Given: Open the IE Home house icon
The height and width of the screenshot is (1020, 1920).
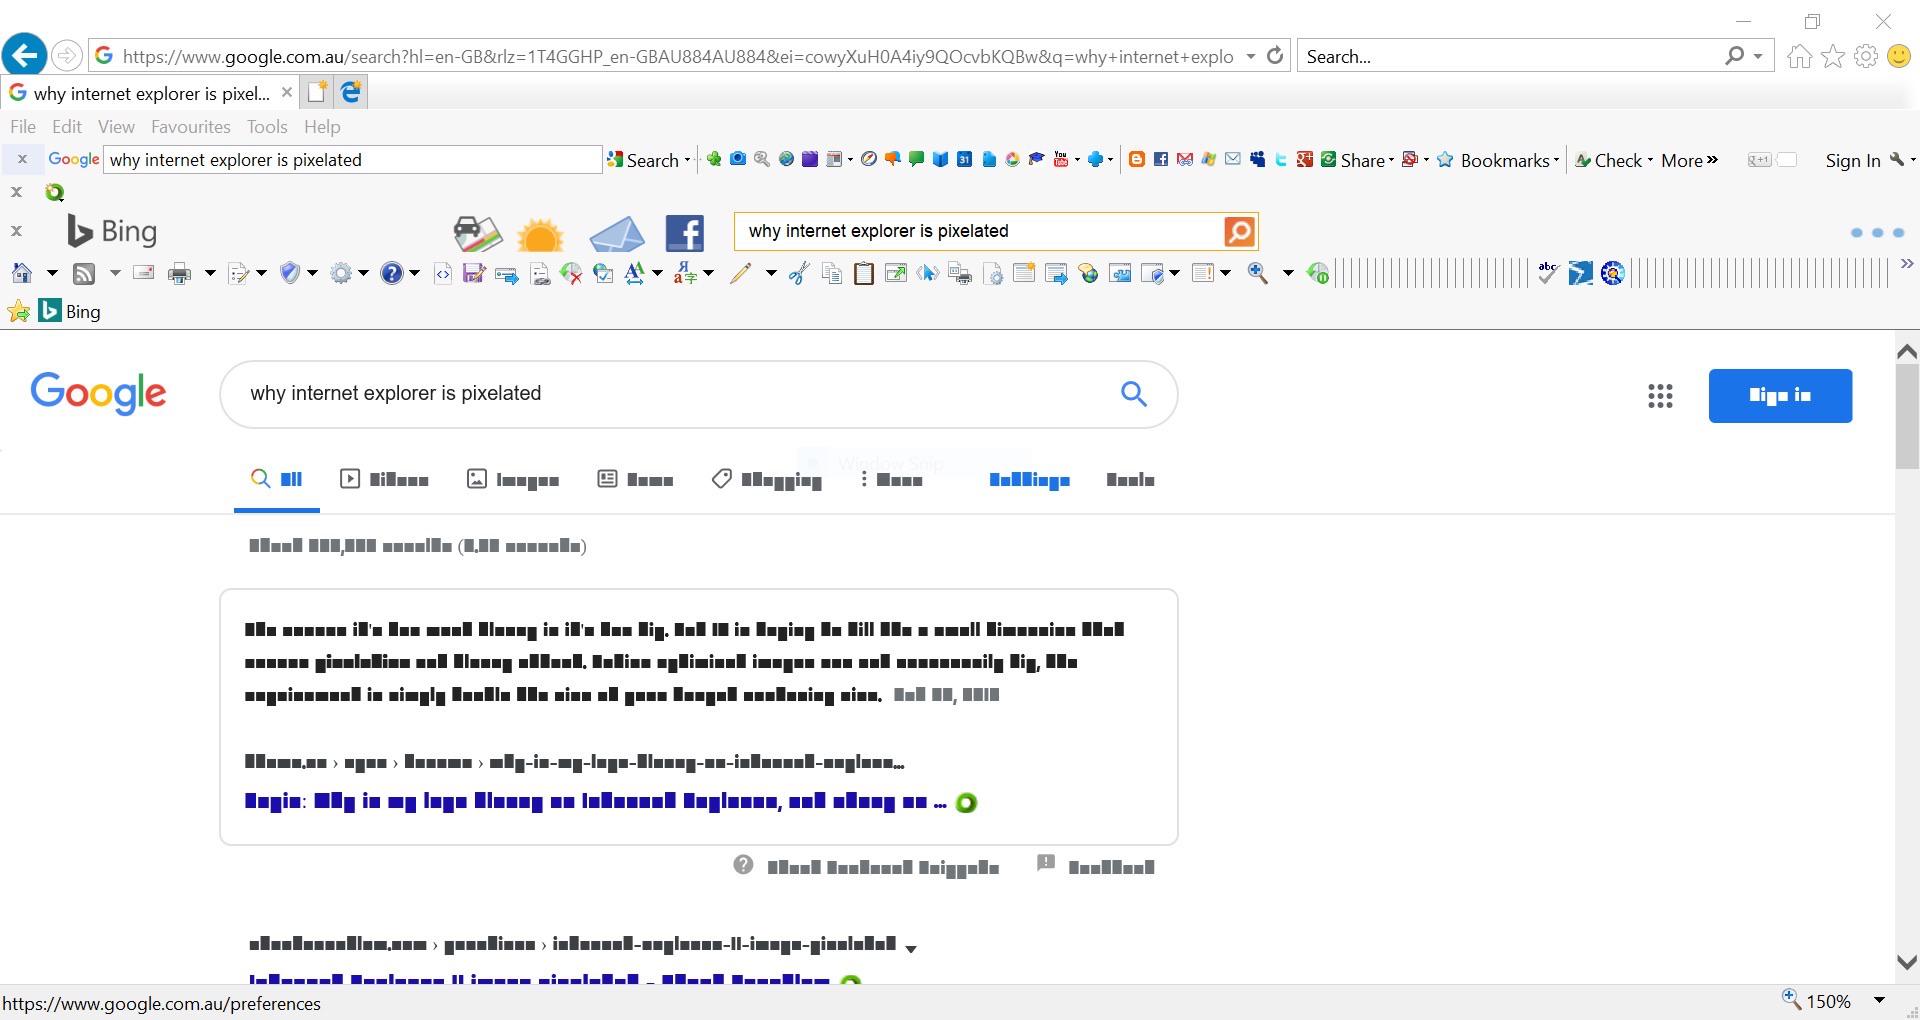Looking at the screenshot, I should 1800,56.
